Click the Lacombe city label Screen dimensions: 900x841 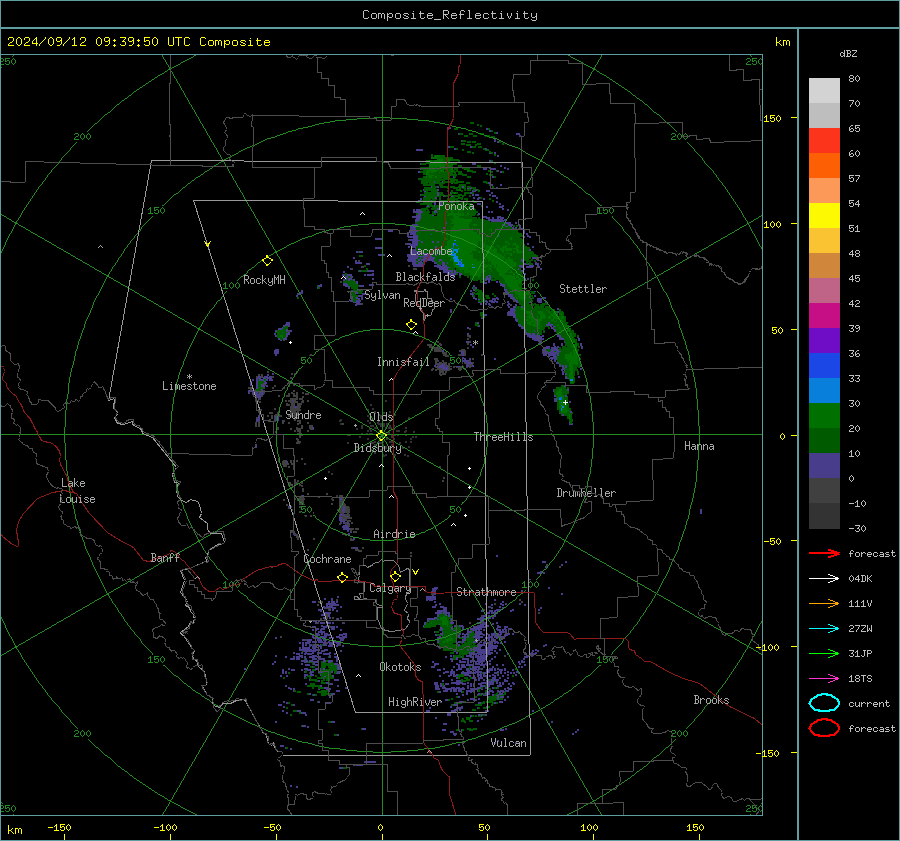pos(431,251)
